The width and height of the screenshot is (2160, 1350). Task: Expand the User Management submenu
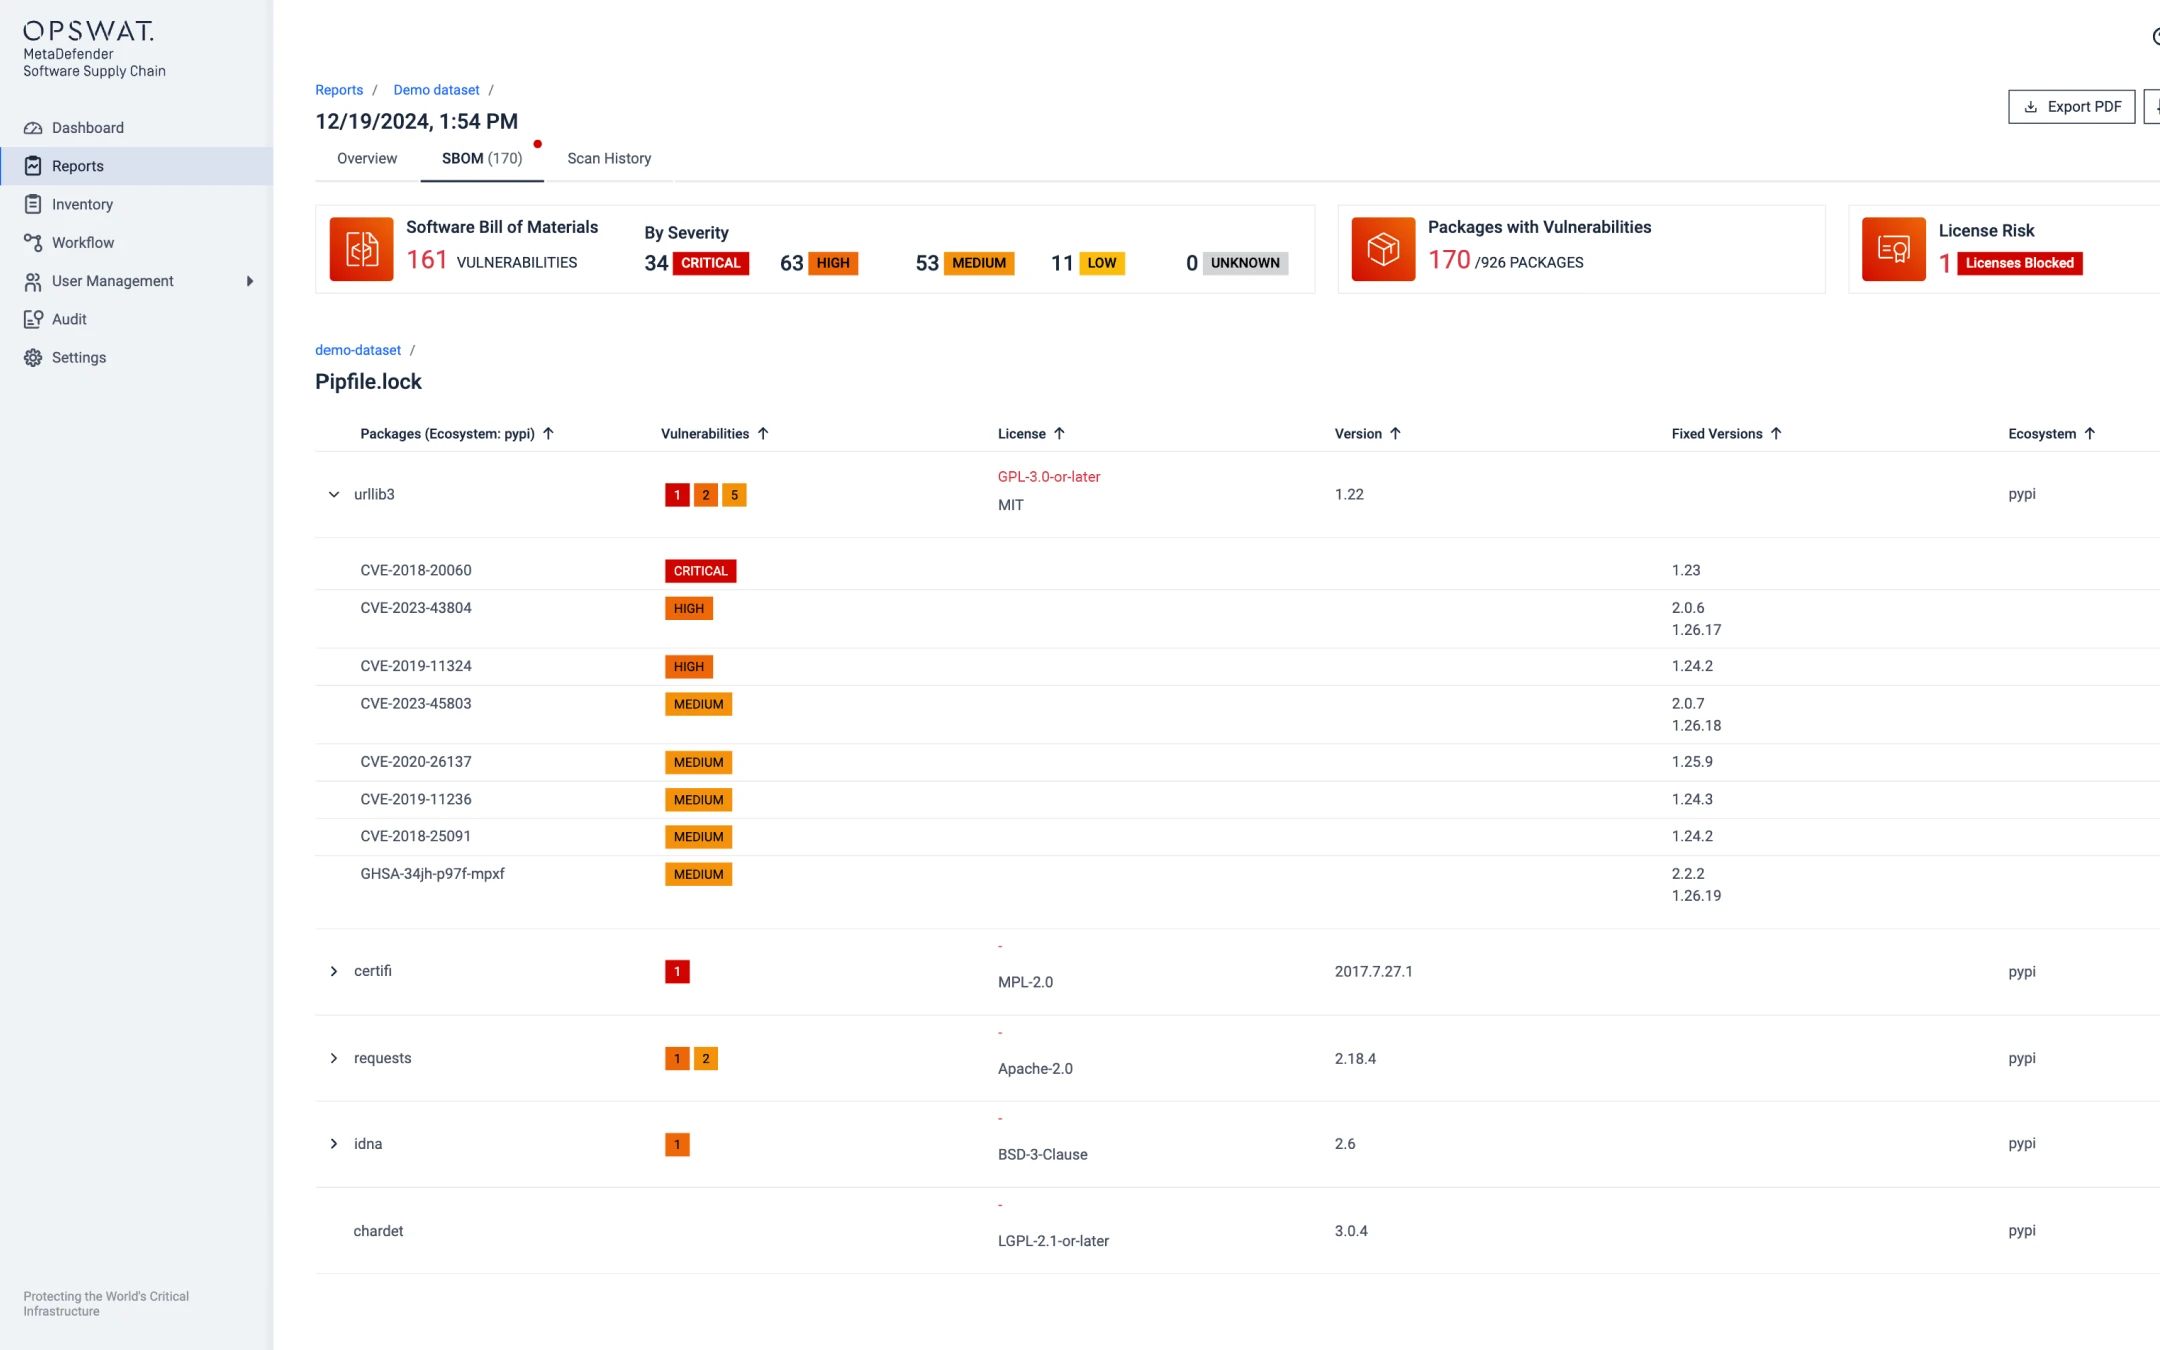click(250, 281)
